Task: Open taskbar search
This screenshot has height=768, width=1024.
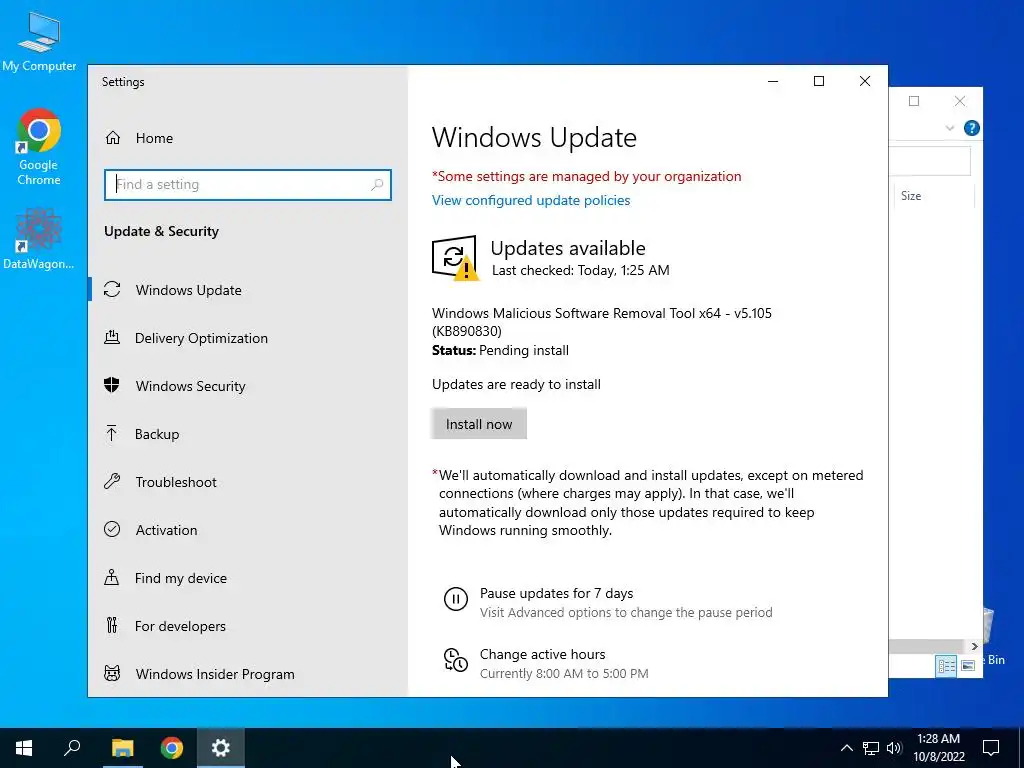Action: point(72,748)
